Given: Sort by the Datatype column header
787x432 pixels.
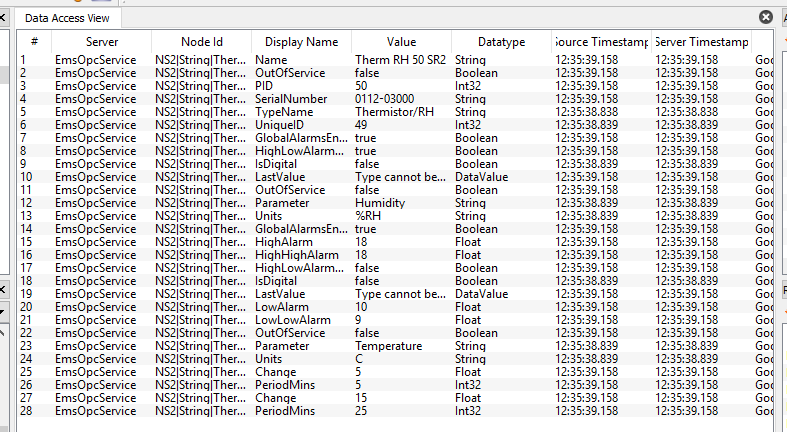Looking at the screenshot, I should (501, 42).
